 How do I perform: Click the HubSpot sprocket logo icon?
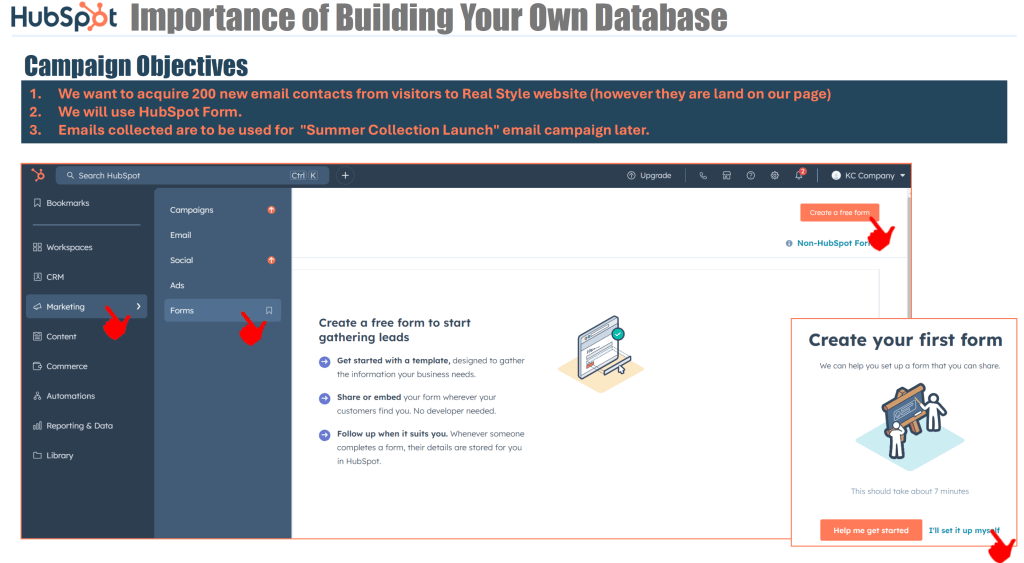pos(38,175)
